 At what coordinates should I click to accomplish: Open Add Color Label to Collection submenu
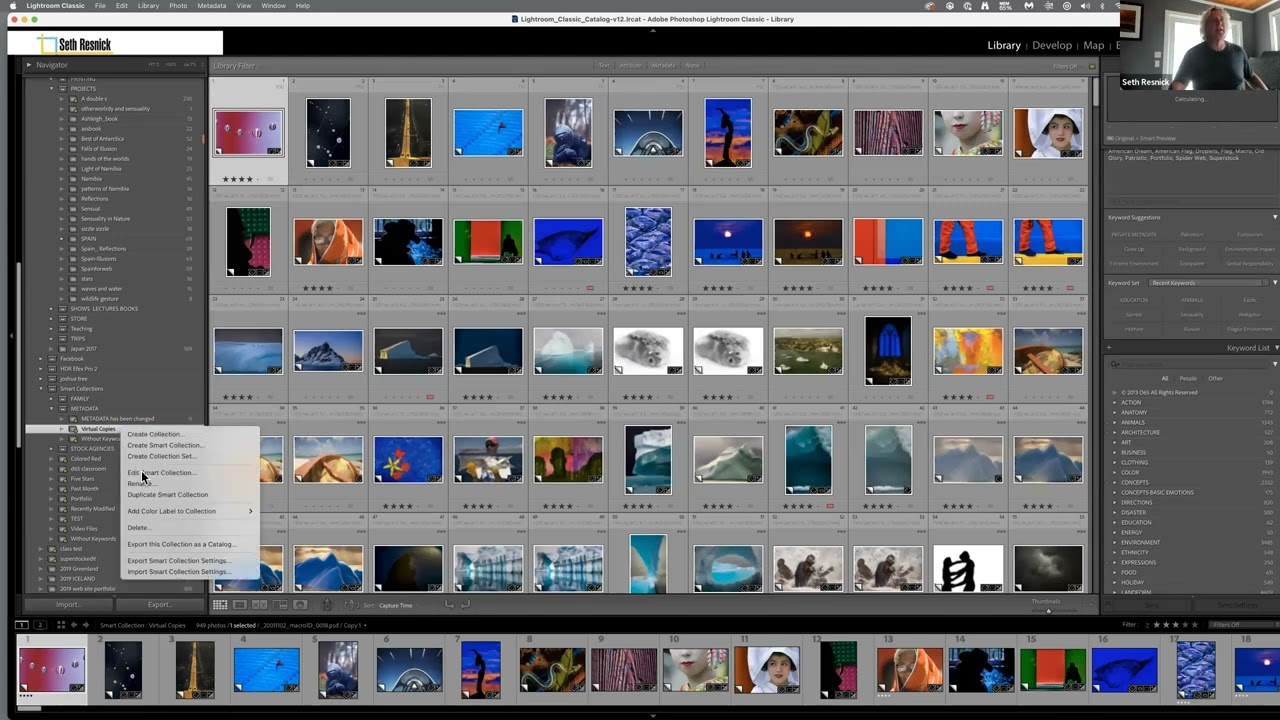[x=189, y=511]
